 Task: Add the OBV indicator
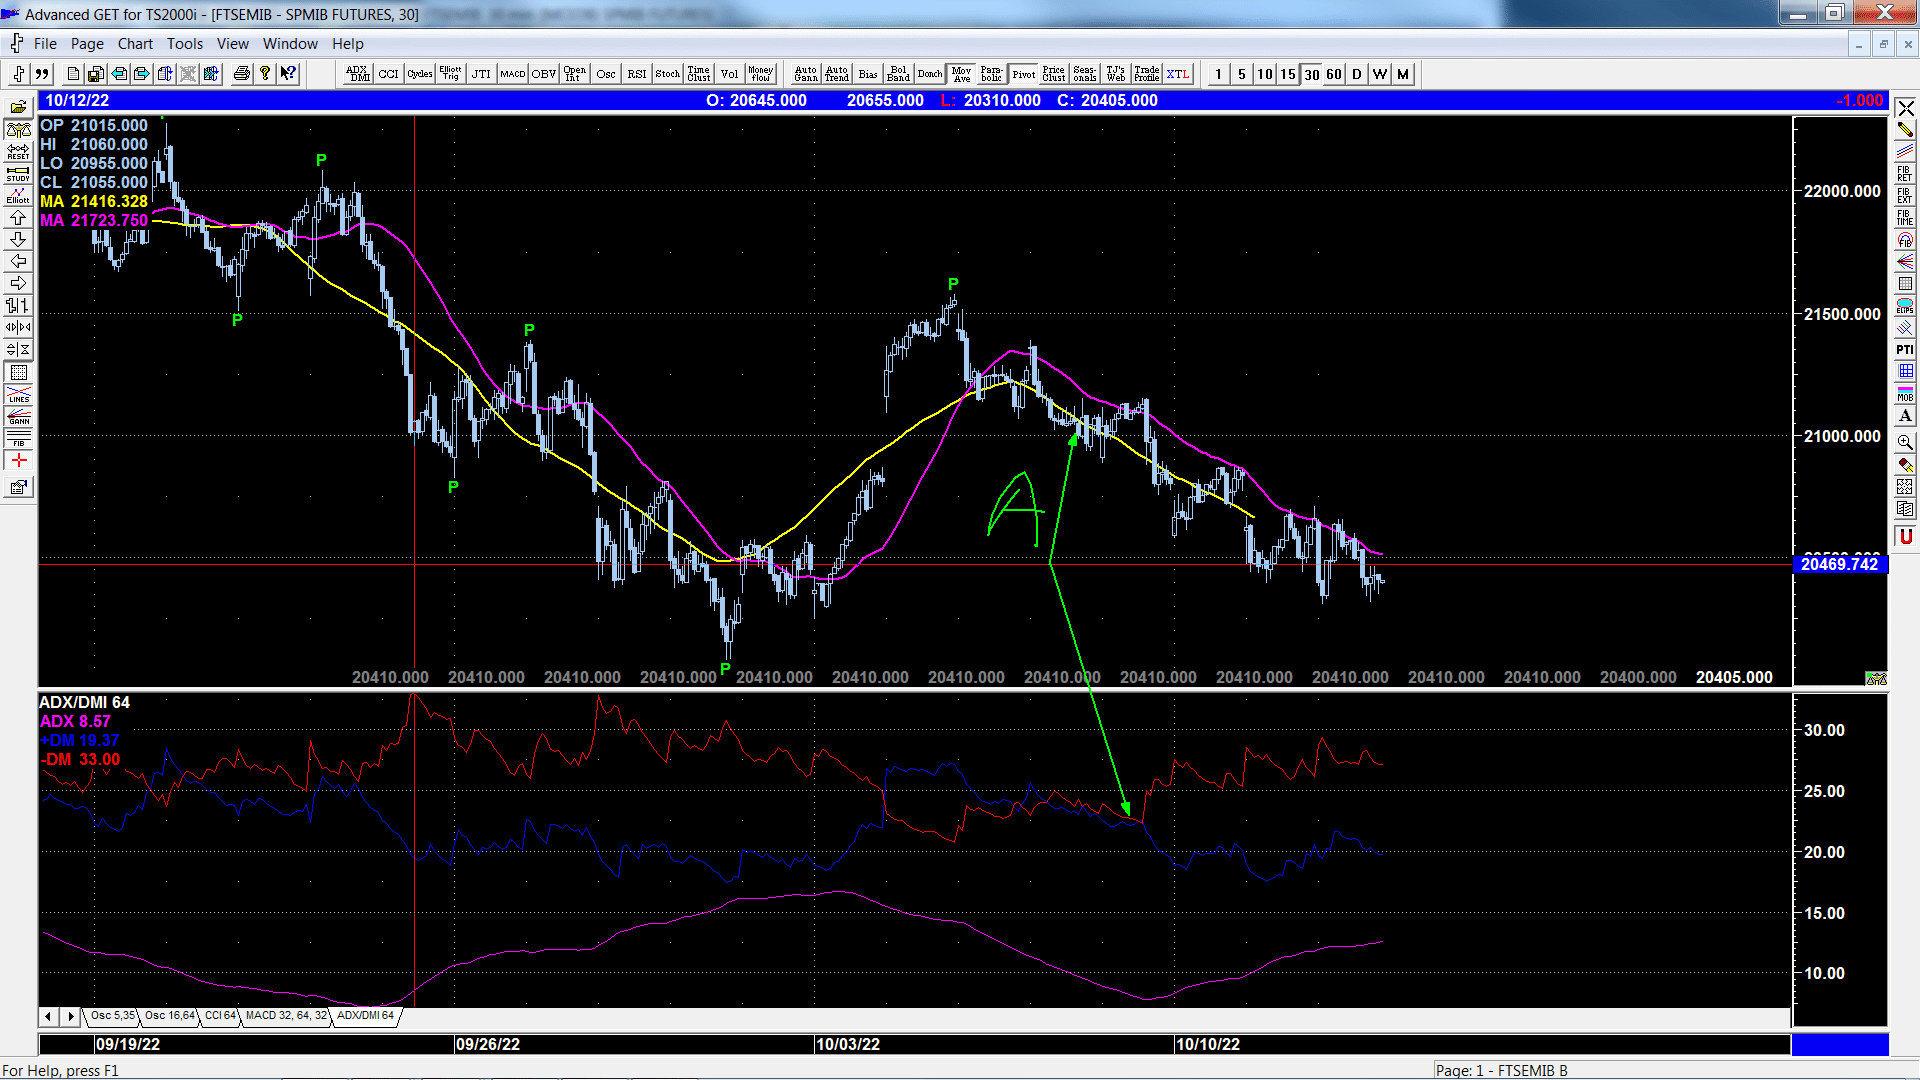point(544,74)
